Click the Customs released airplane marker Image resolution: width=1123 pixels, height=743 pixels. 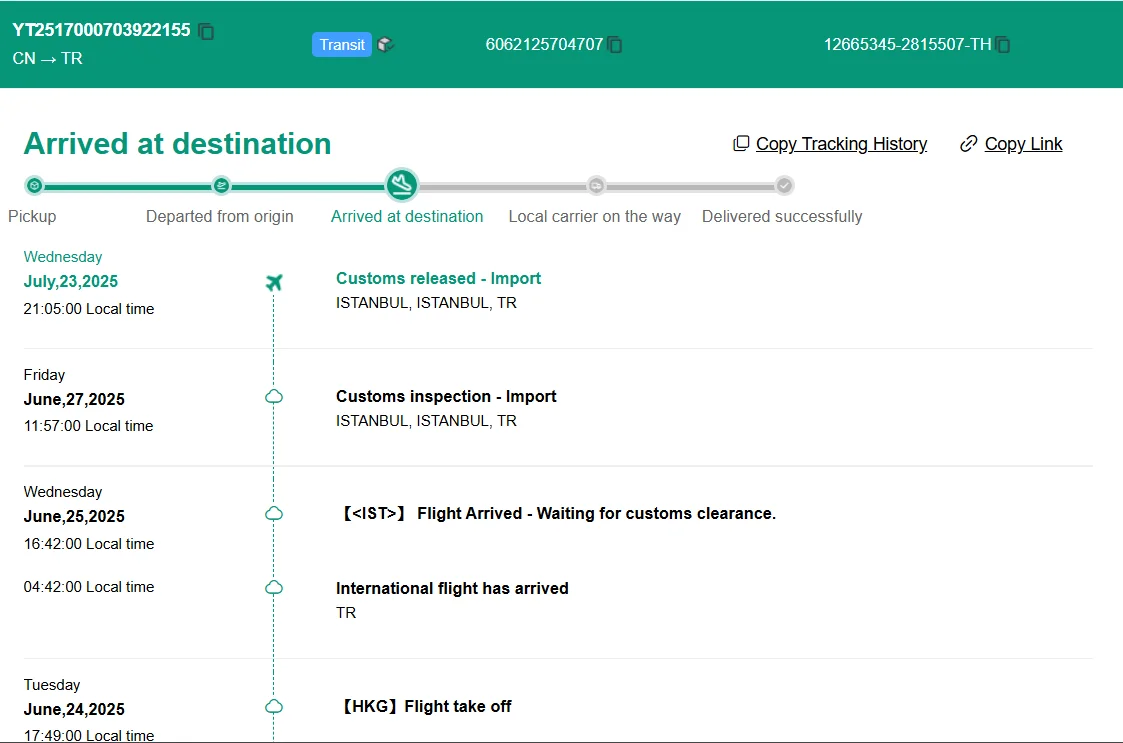(274, 283)
